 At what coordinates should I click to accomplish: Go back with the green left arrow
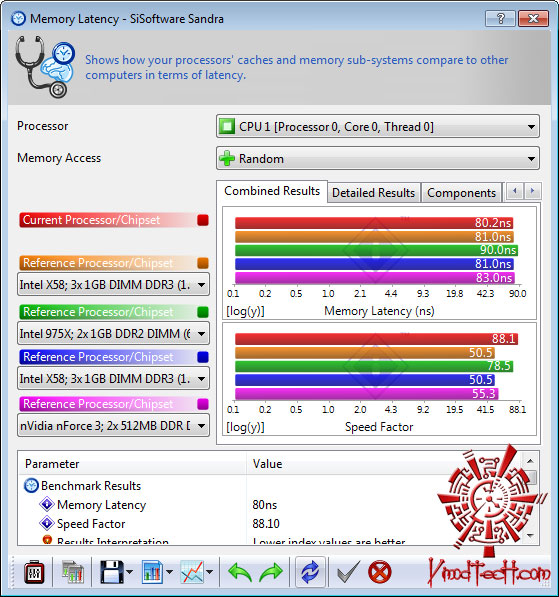click(240, 571)
